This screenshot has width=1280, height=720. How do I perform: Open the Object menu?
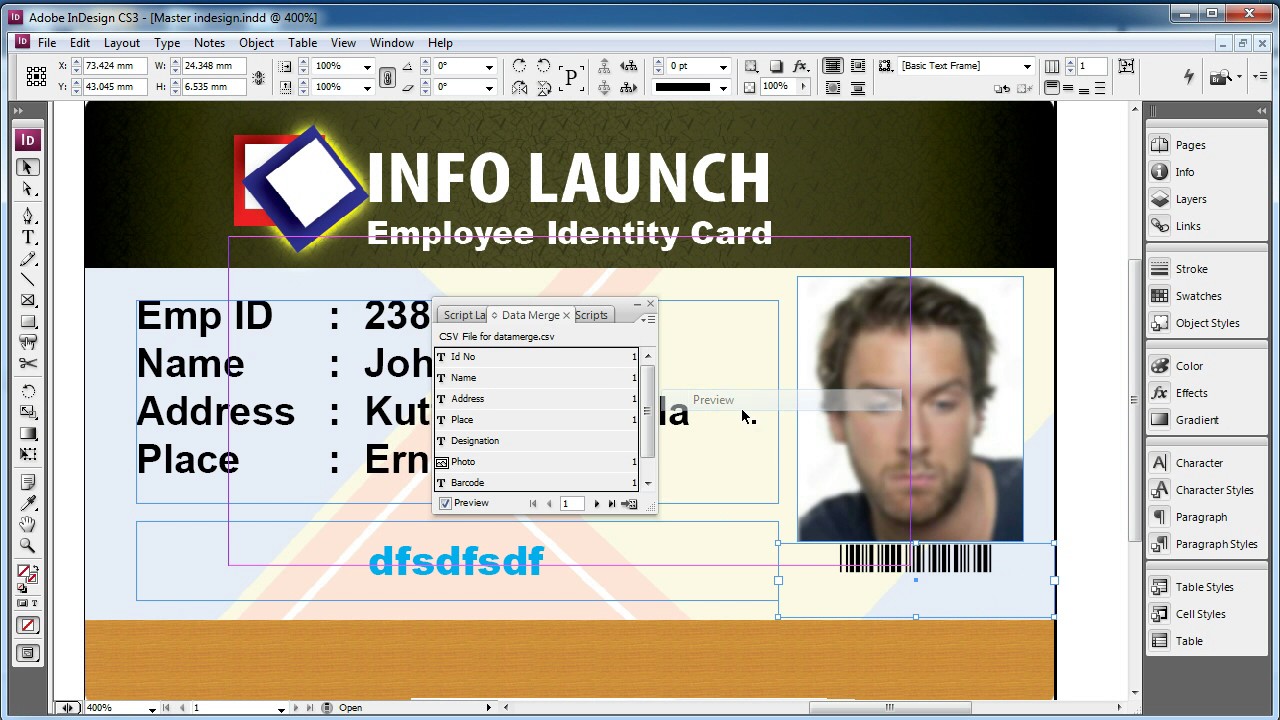coord(256,43)
